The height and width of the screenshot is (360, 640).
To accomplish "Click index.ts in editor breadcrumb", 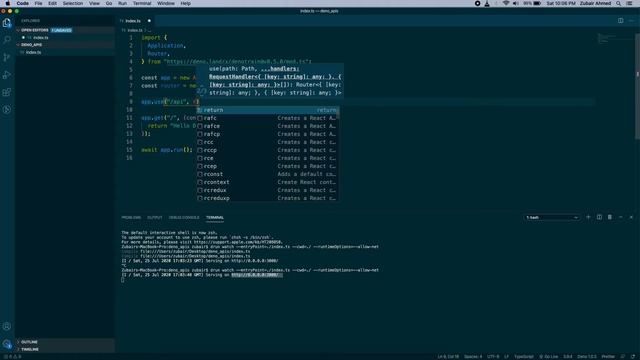I will (x=135, y=30).
